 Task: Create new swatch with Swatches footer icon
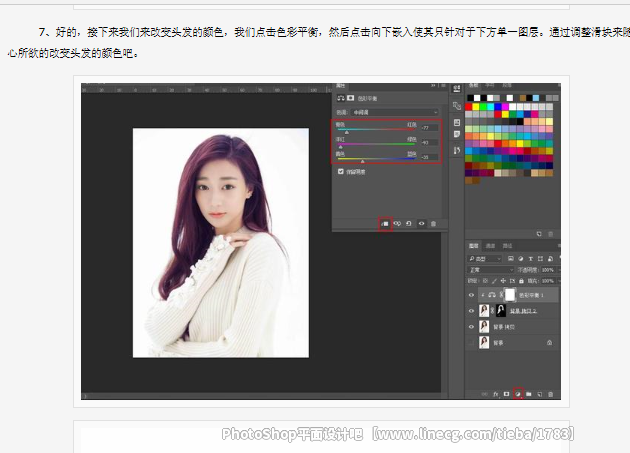[x=539, y=234]
